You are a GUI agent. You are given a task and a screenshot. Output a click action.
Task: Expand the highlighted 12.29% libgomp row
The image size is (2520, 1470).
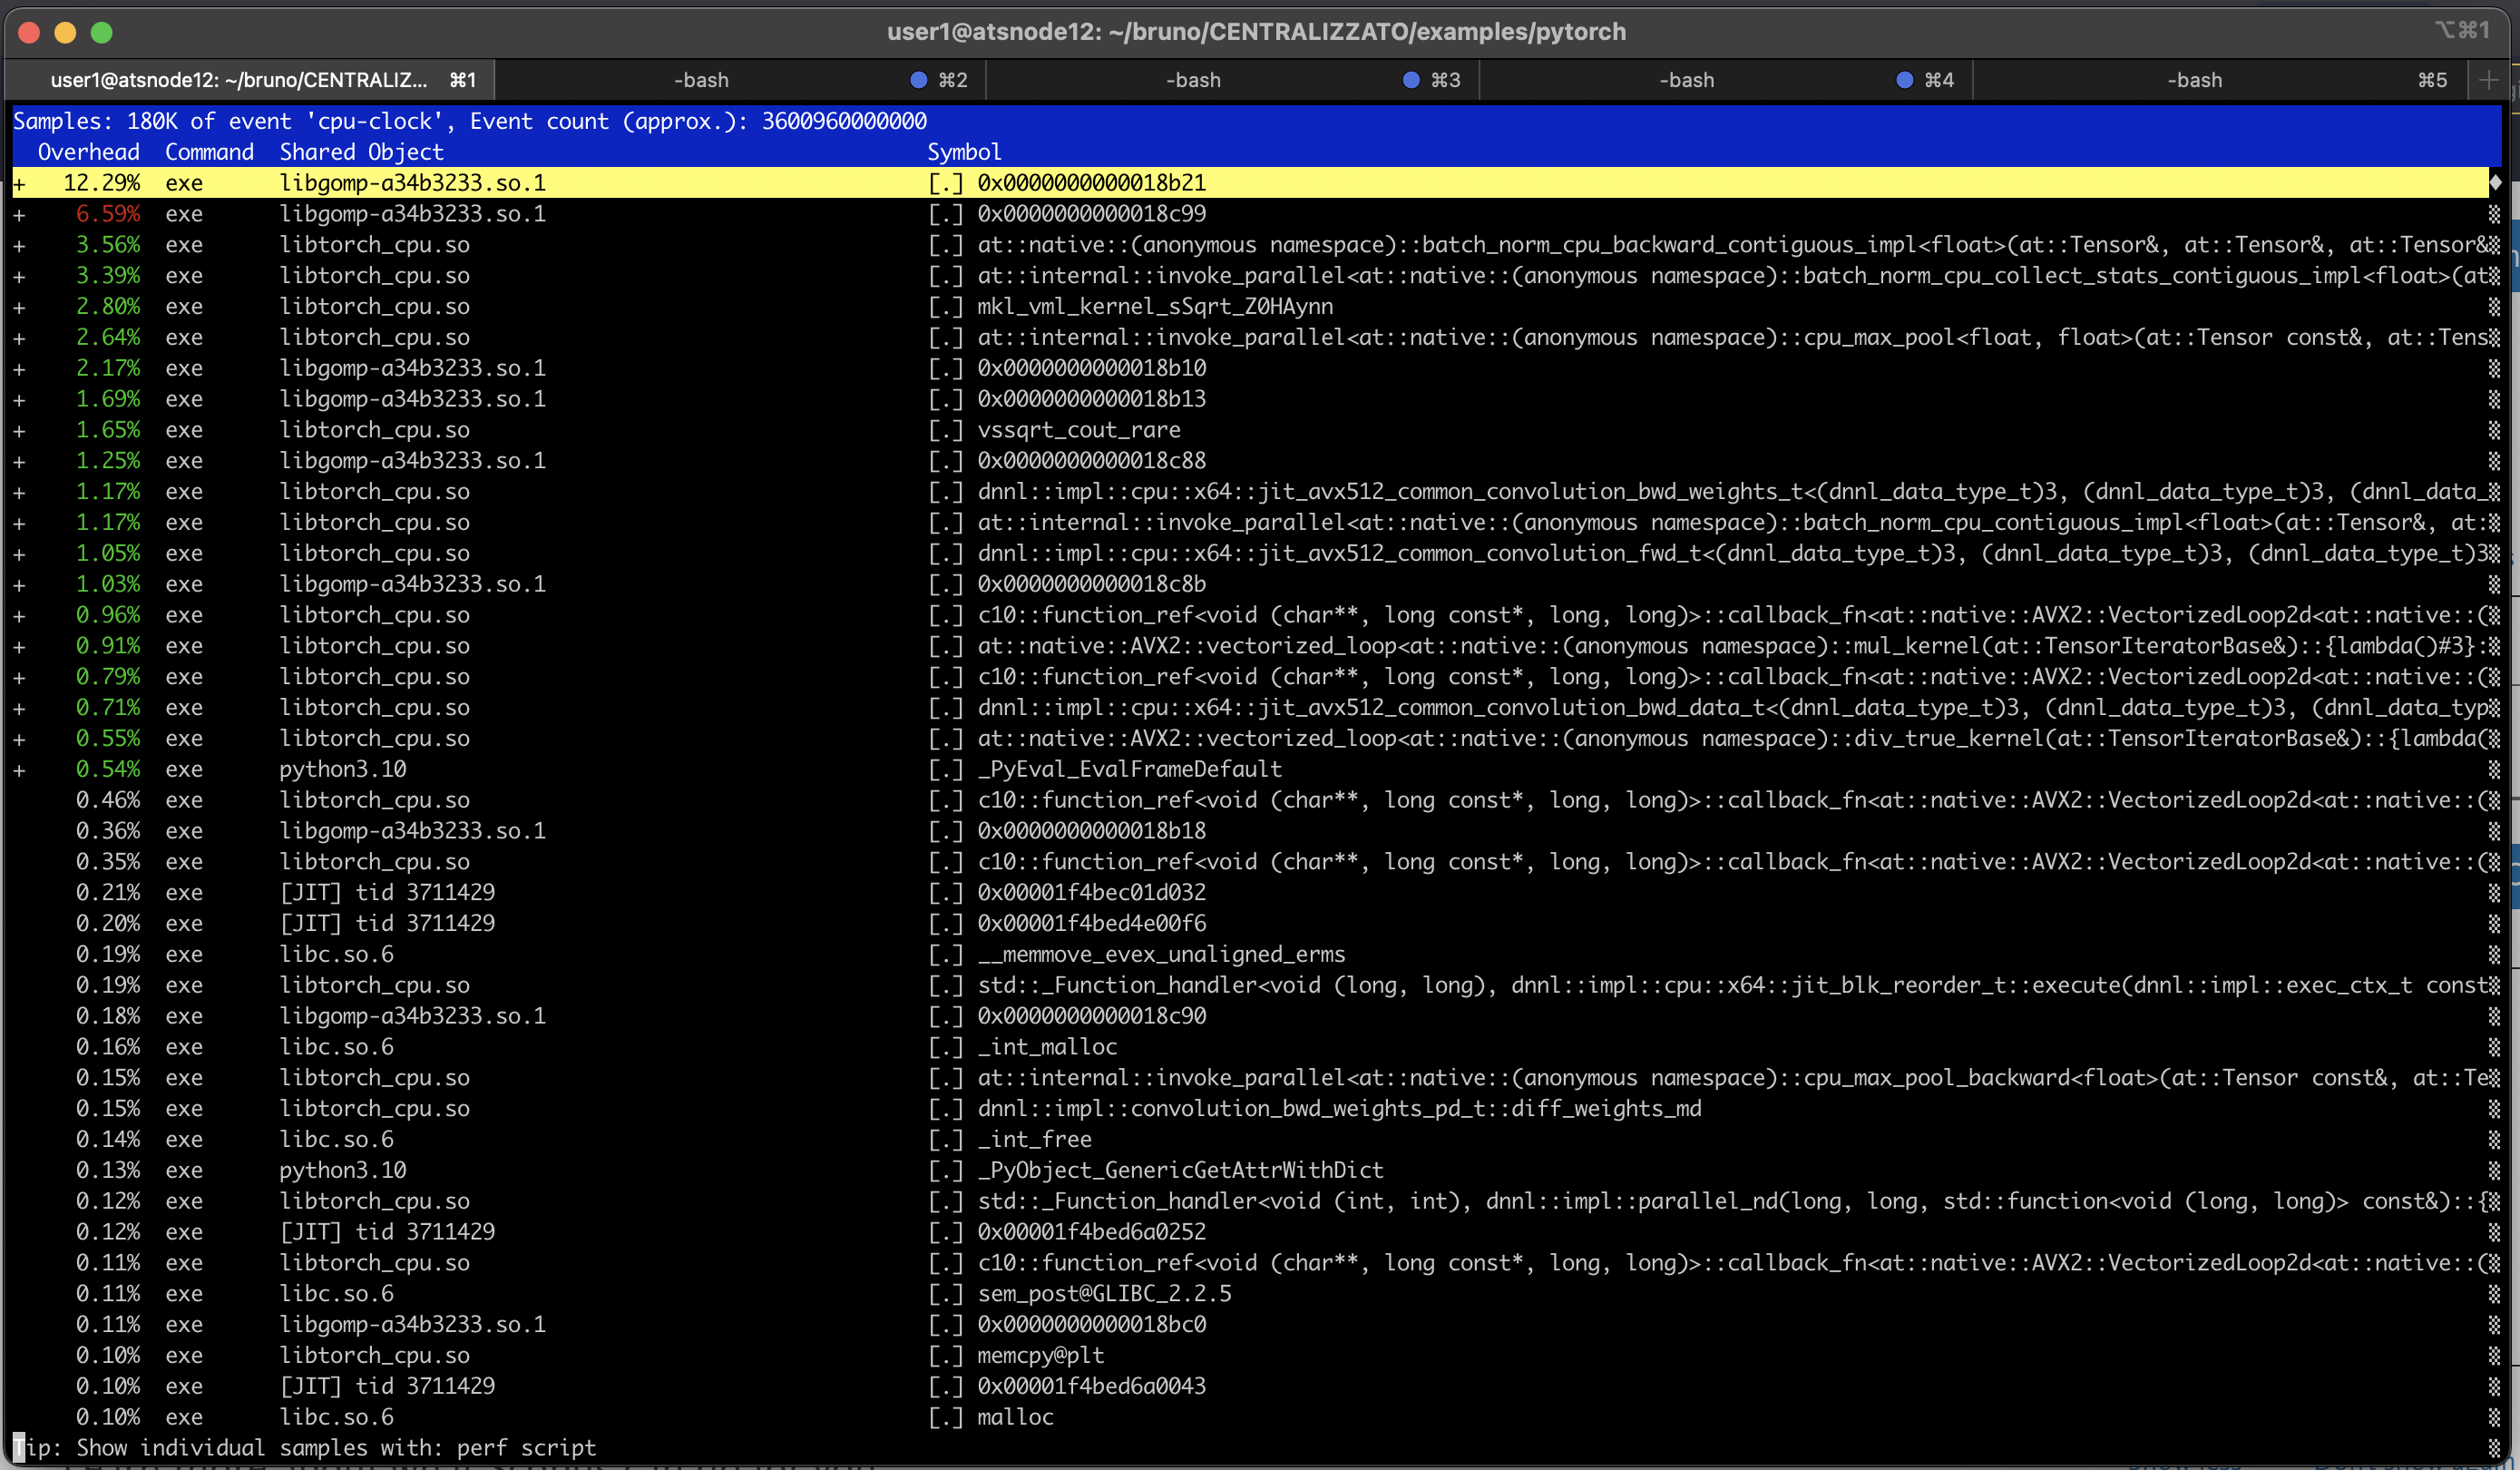click(x=21, y=182)
